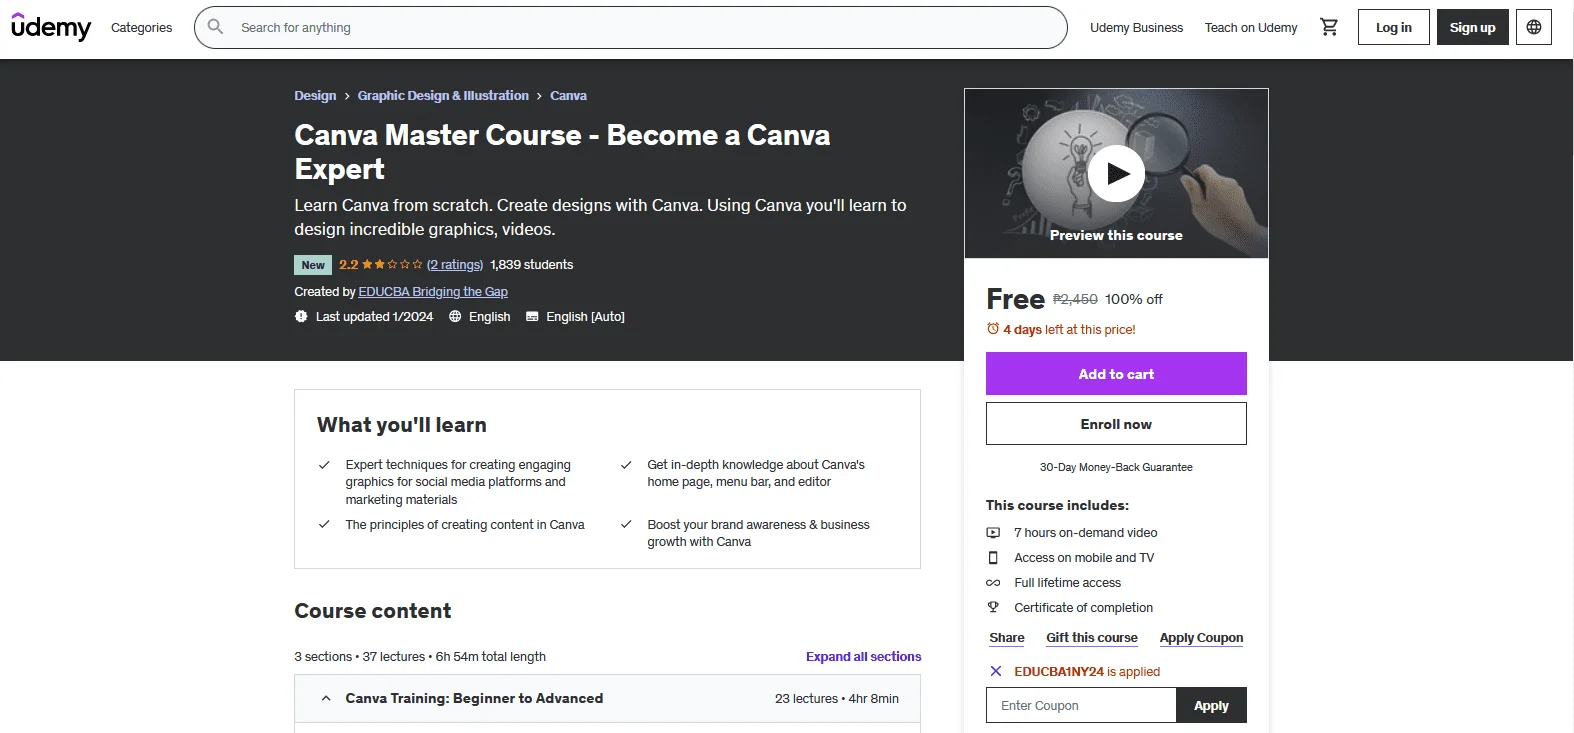Click the Sign up button
The image size is (1574, 733).
tap(1472, 27)
